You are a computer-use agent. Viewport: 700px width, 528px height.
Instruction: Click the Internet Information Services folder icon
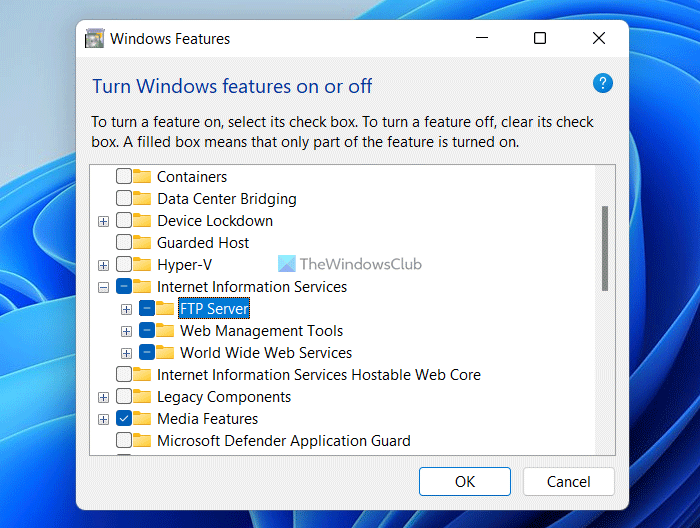click(x=142, y=286)
